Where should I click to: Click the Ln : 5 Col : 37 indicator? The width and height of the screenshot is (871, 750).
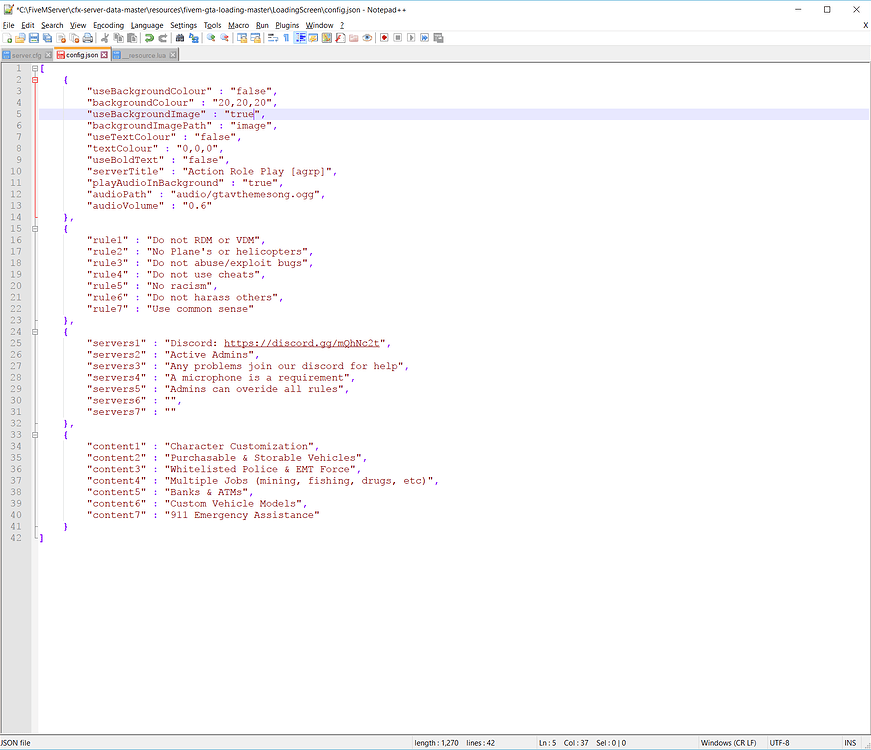point(563,743)
